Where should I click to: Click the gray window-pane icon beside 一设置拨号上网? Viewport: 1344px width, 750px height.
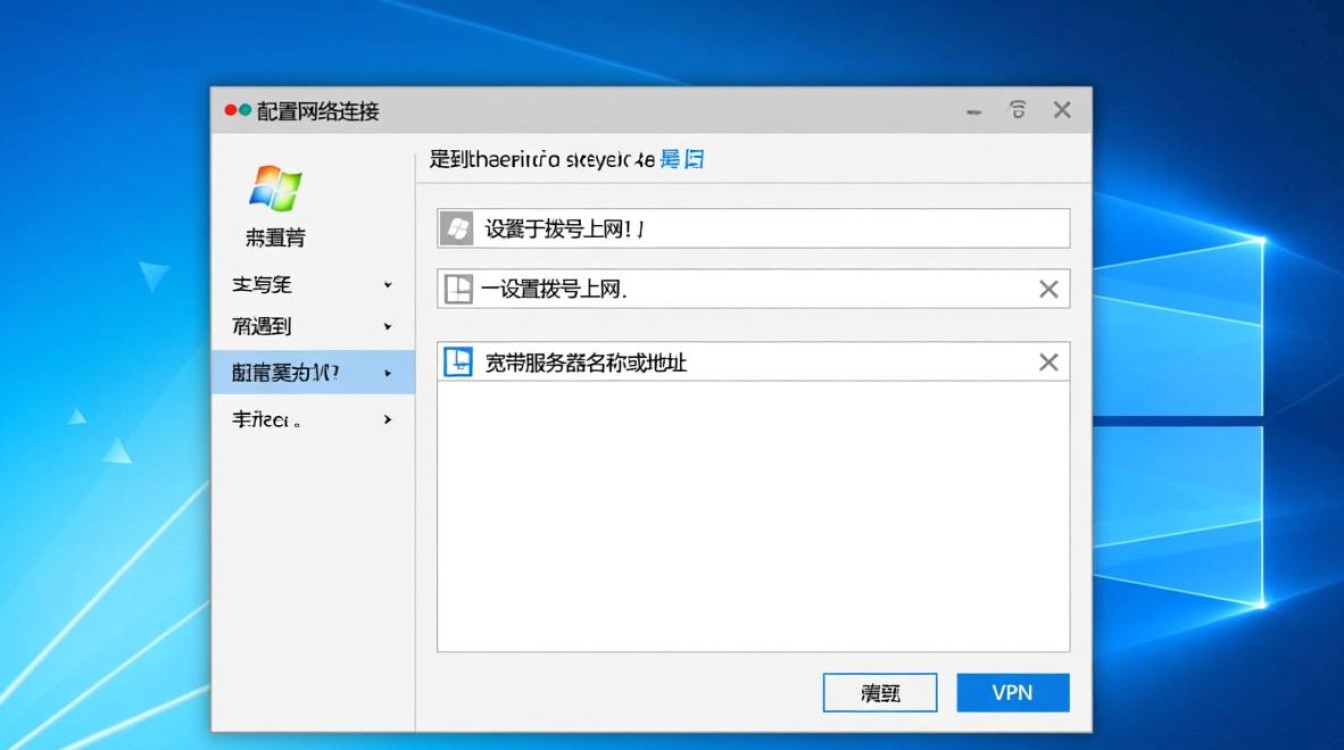tap(456, 289)
